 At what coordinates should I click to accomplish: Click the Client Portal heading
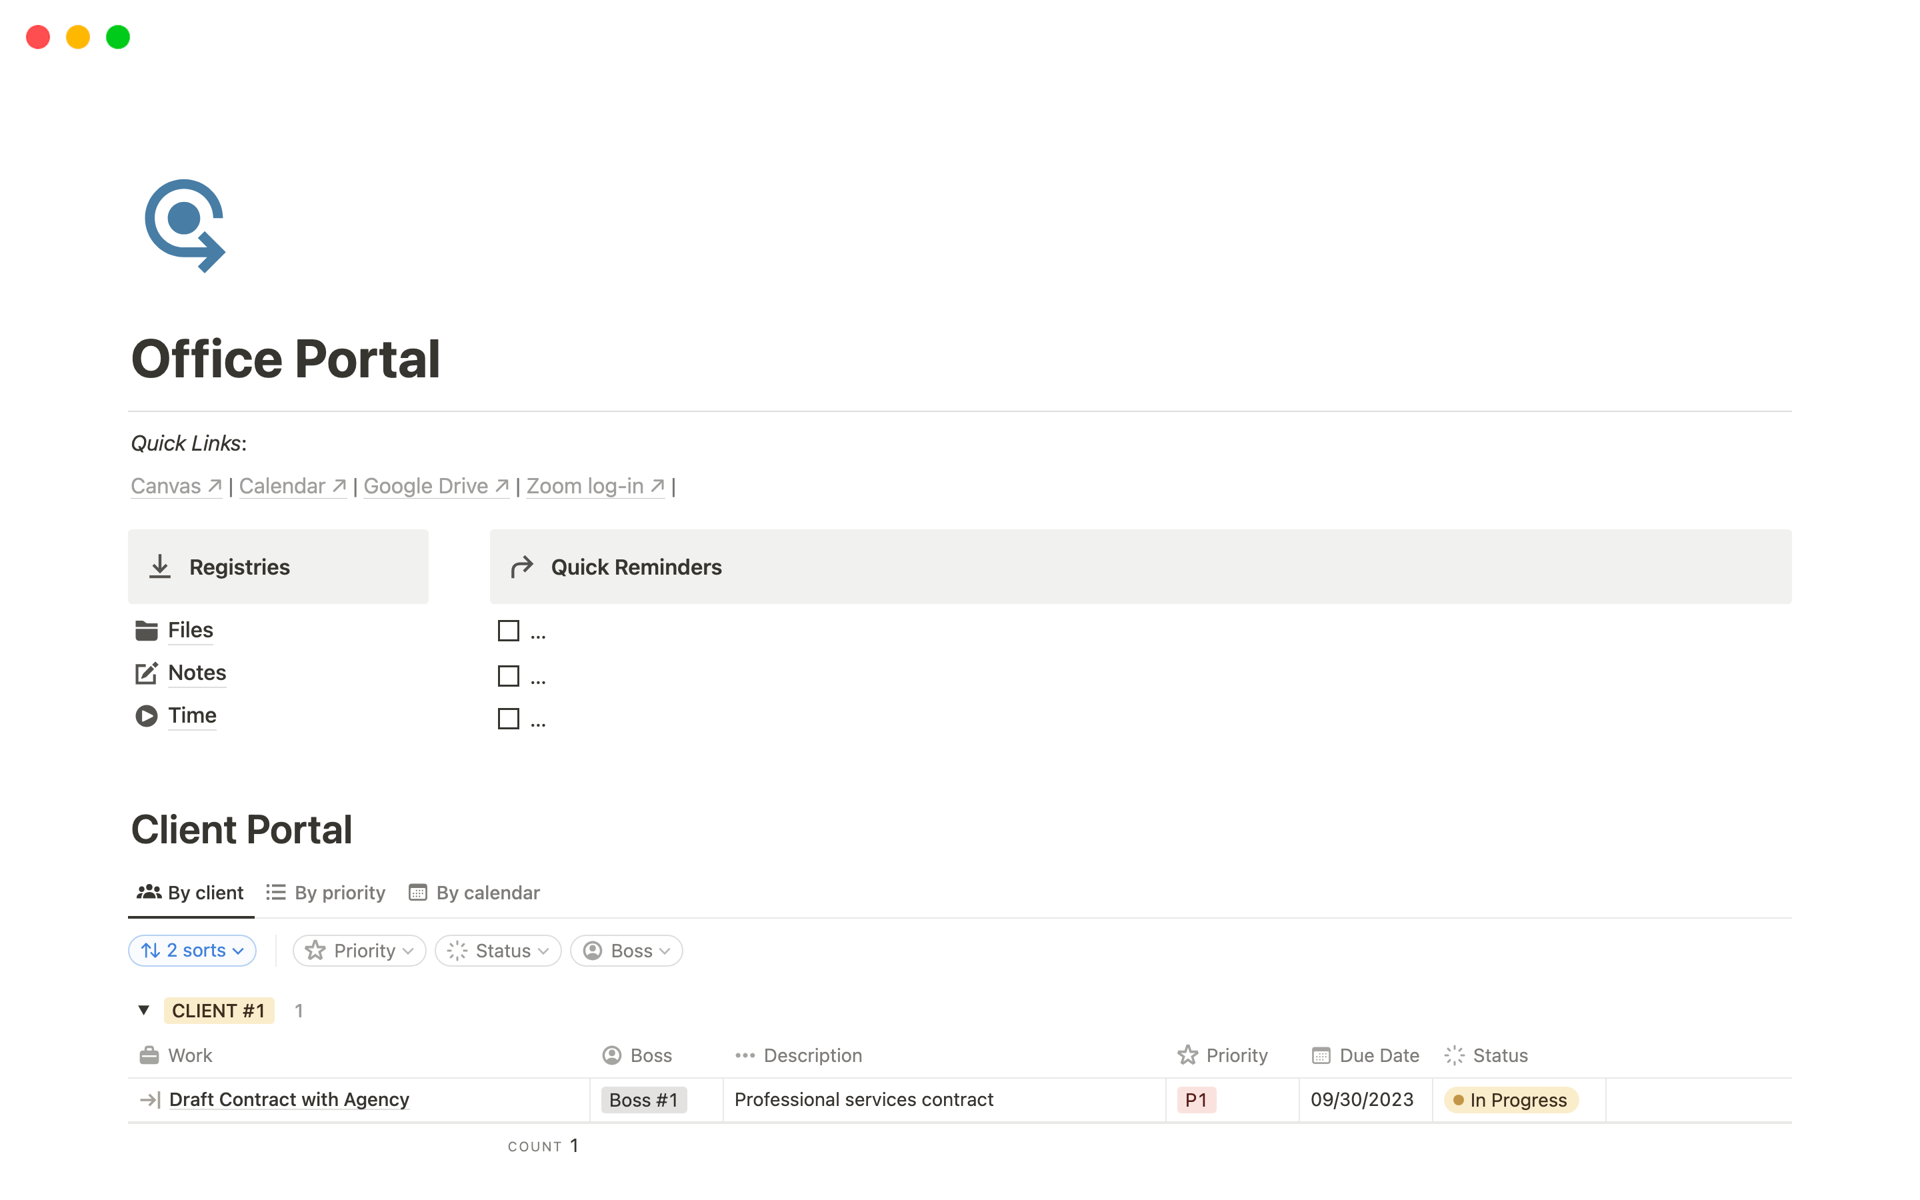click(241, 830)
